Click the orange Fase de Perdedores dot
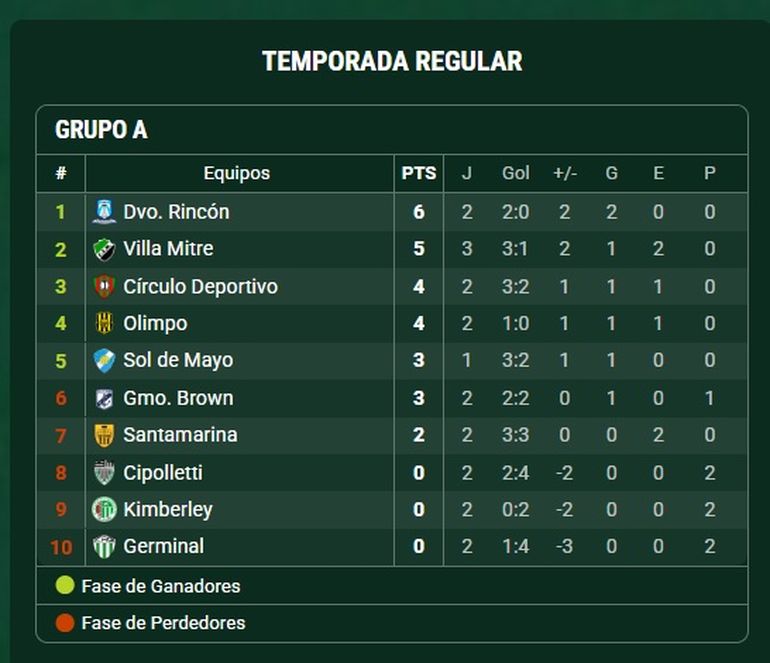770x663 pixels. click(x=65, y=623)
